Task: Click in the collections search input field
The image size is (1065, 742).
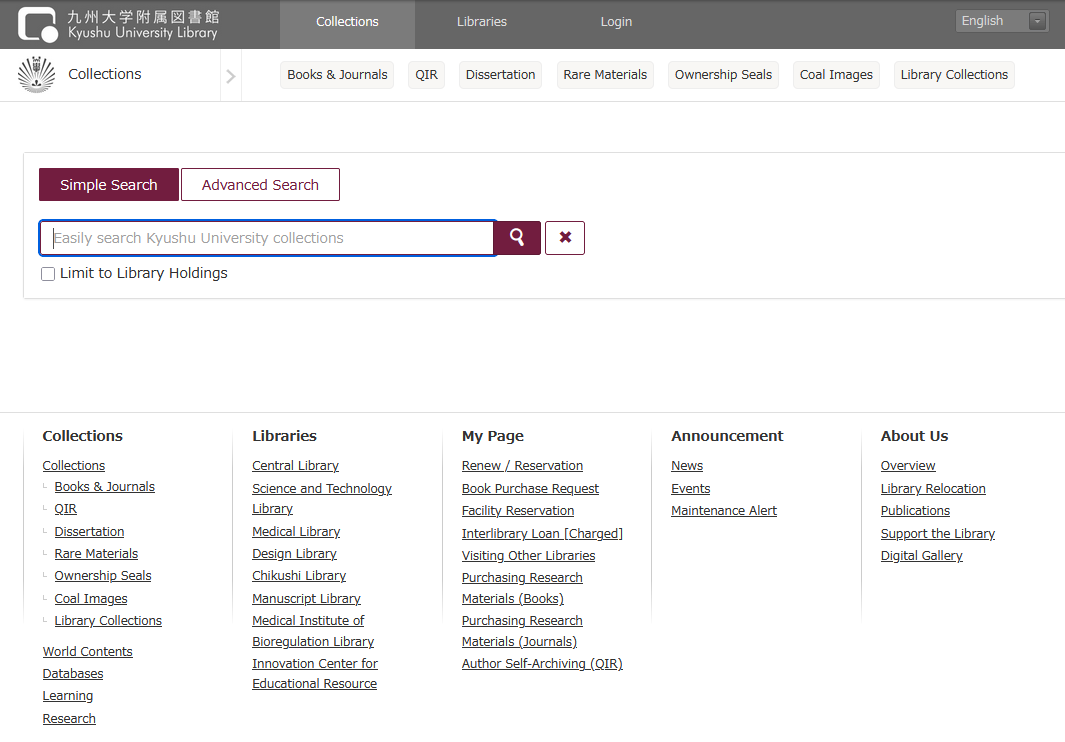Action: coord(268,238)
